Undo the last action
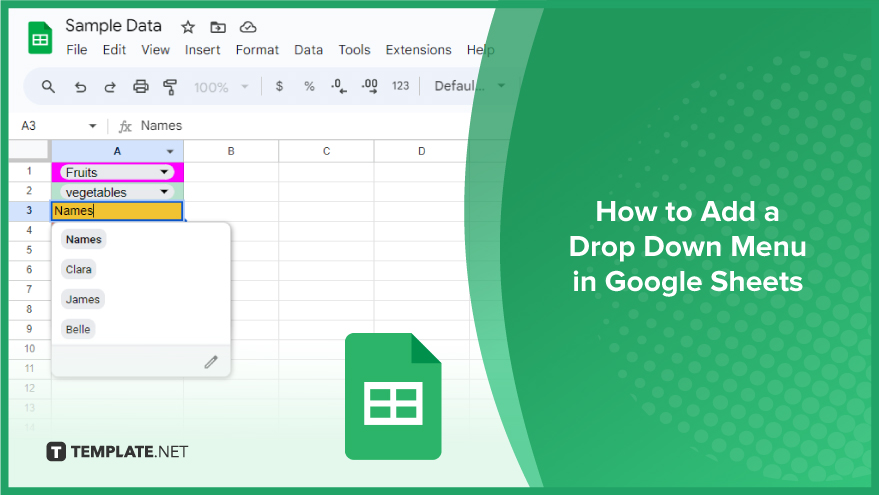The width and height of the screenshot is (879, 495). point(80,87)
